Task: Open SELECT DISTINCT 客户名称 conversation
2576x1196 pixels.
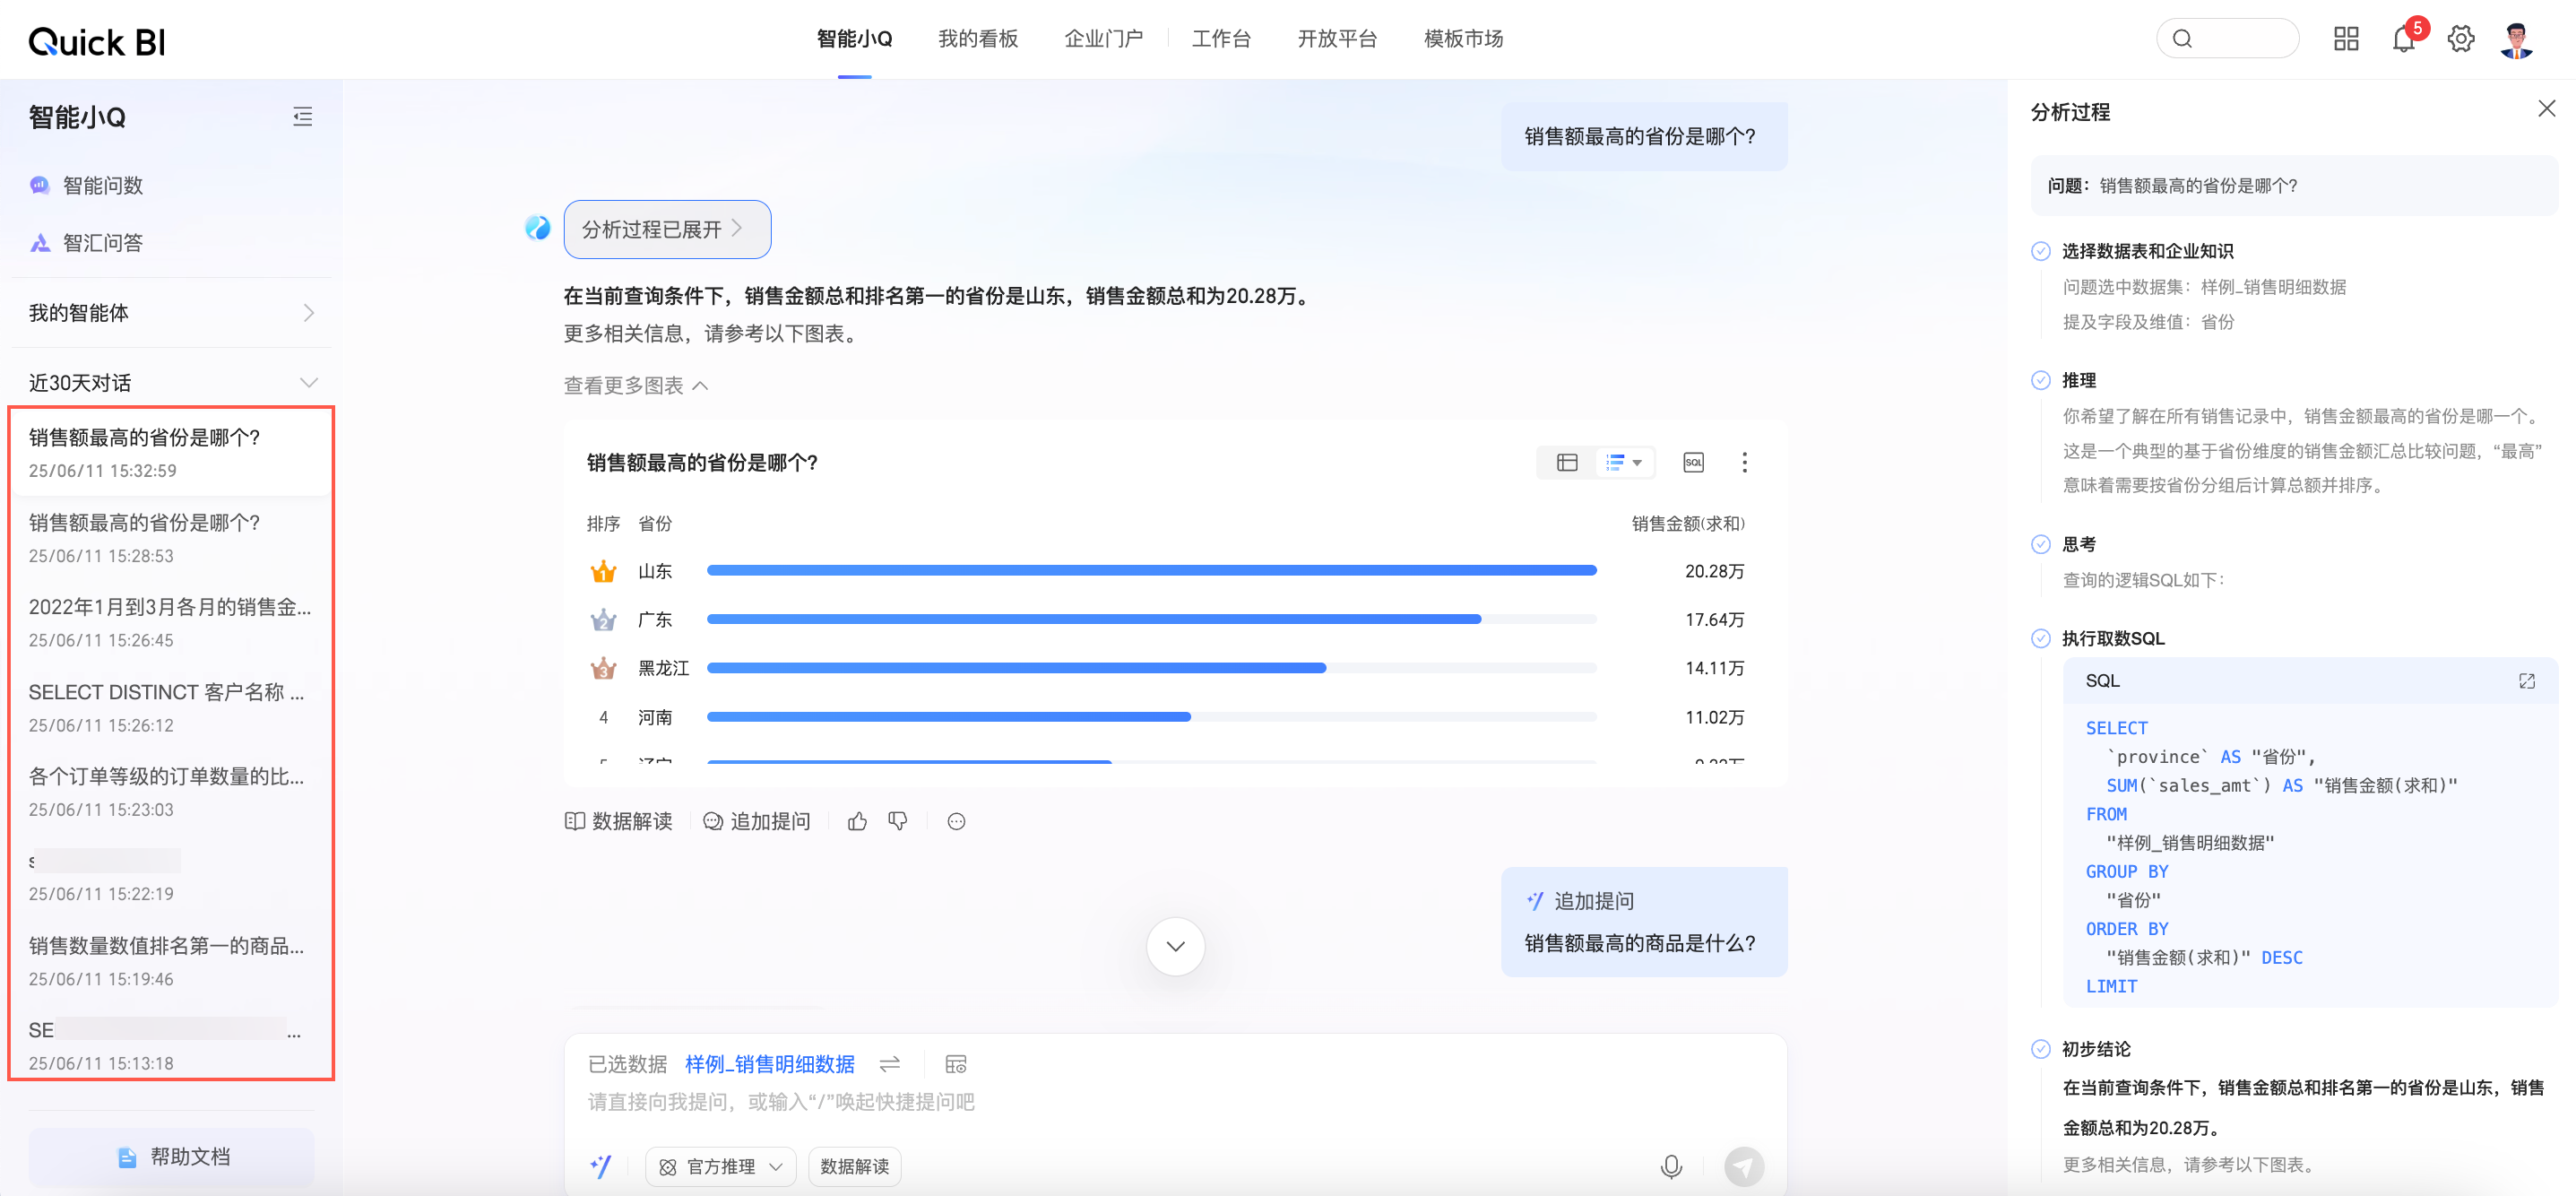Action: point(171,707)
